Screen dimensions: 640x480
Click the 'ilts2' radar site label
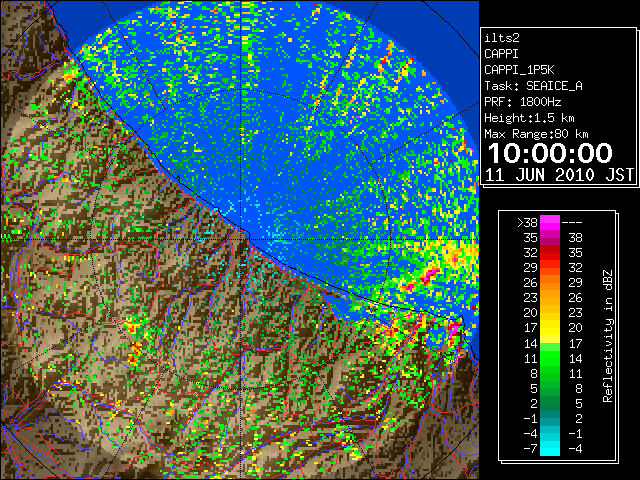[x=502, y=38]
